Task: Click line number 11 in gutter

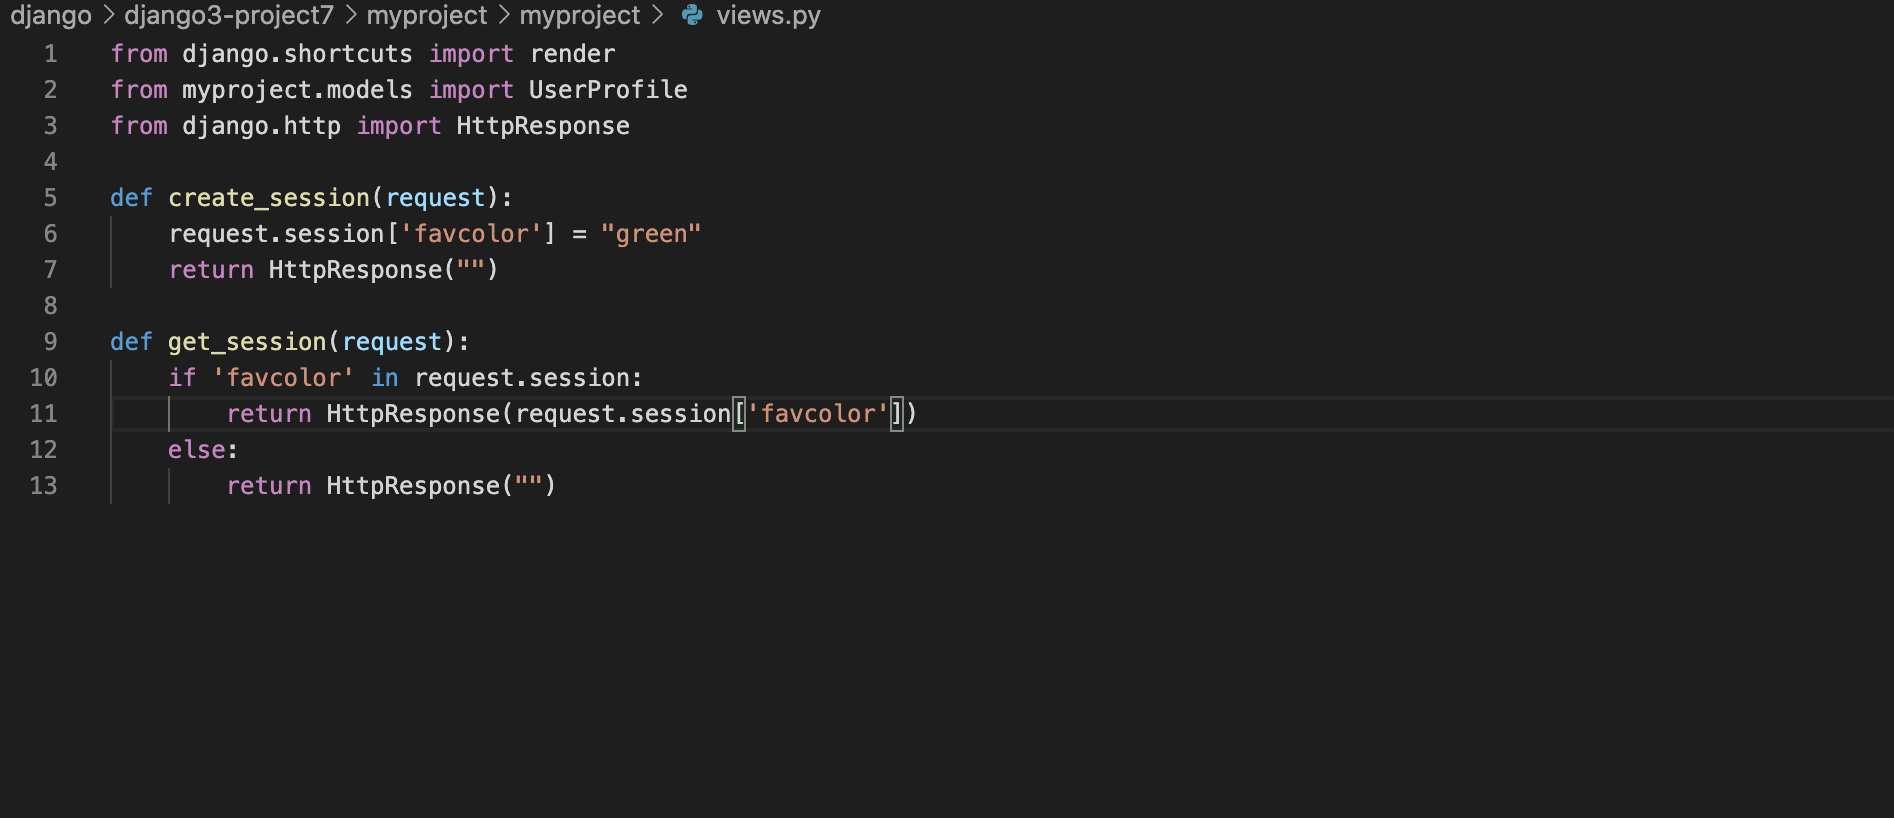Action: tap(44, 413)
